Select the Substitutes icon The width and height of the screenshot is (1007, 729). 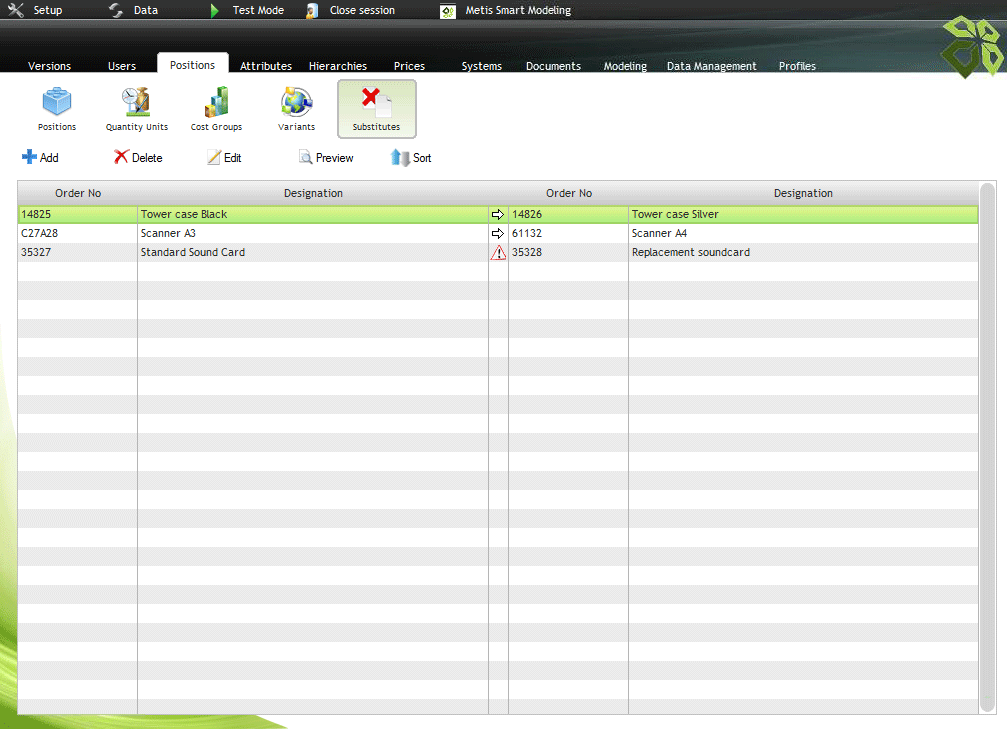(376, 109)
